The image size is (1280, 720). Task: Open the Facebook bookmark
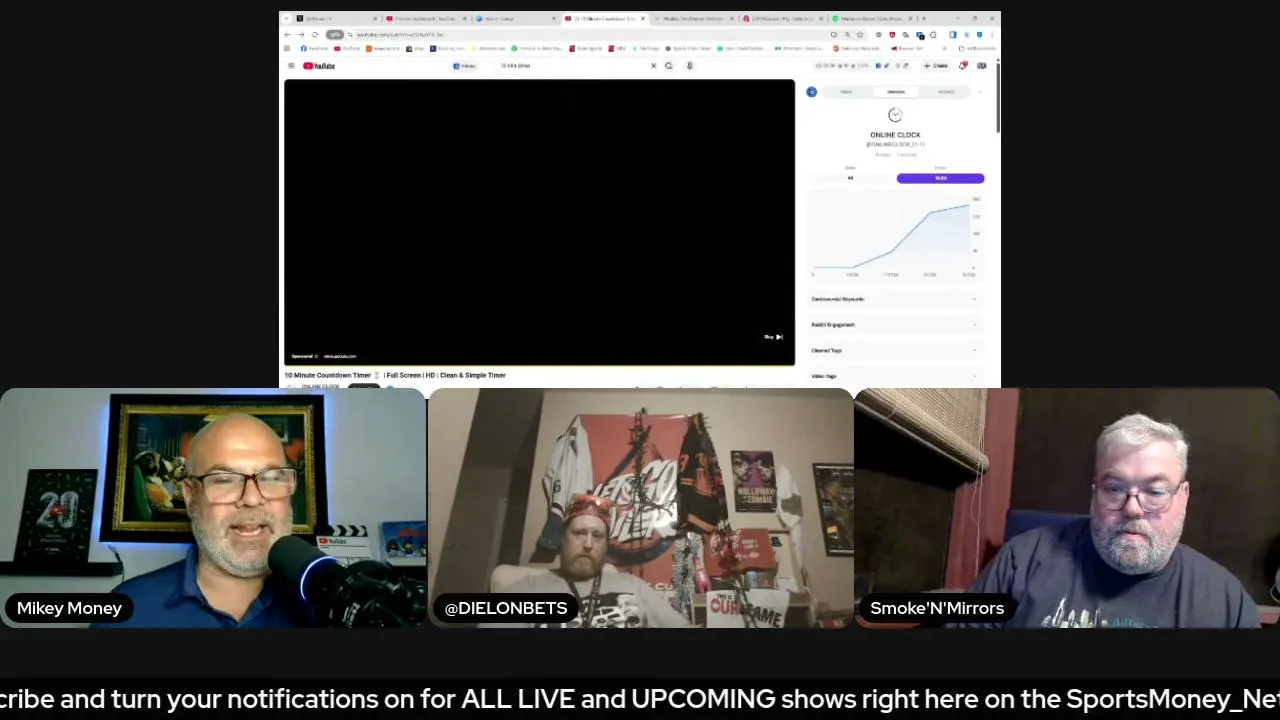click(x=315, y=48)
